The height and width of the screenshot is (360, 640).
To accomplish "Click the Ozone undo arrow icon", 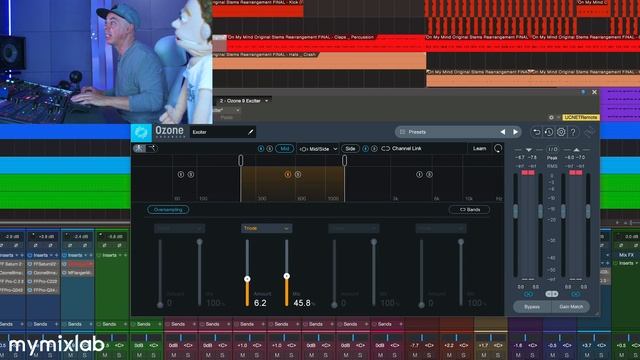I will click(537, 132).
